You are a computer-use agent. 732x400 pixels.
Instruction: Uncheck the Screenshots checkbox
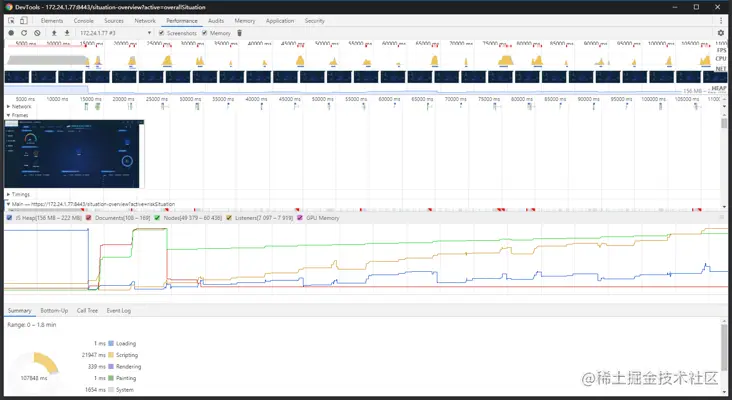[162, 33]
